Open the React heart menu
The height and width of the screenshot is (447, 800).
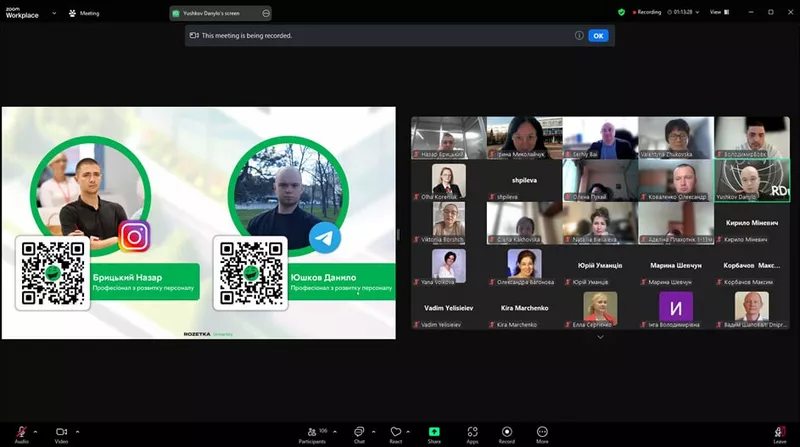coord(396,434)
